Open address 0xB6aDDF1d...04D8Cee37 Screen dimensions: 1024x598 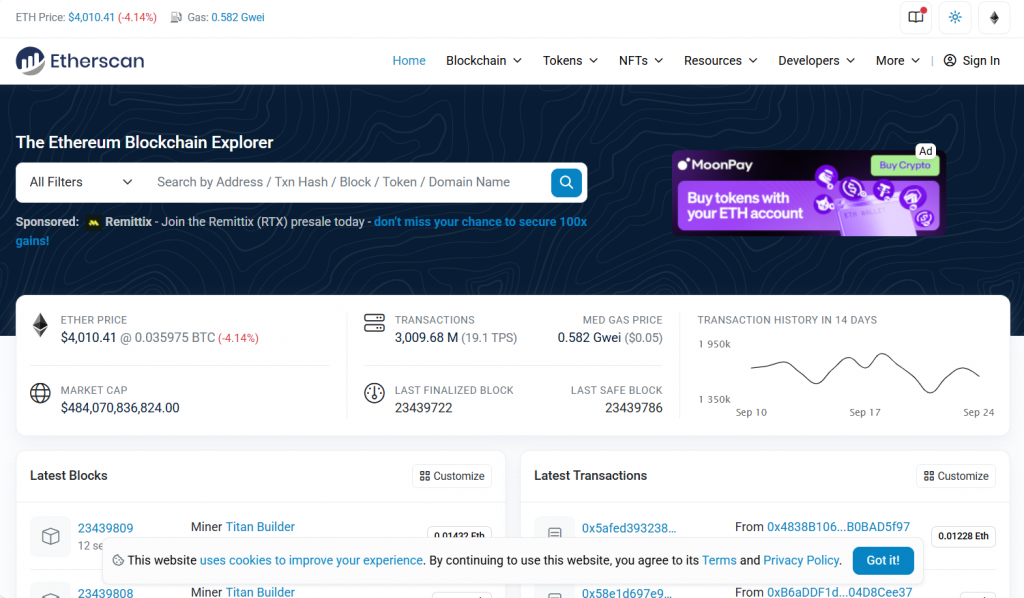click(840, 591)
